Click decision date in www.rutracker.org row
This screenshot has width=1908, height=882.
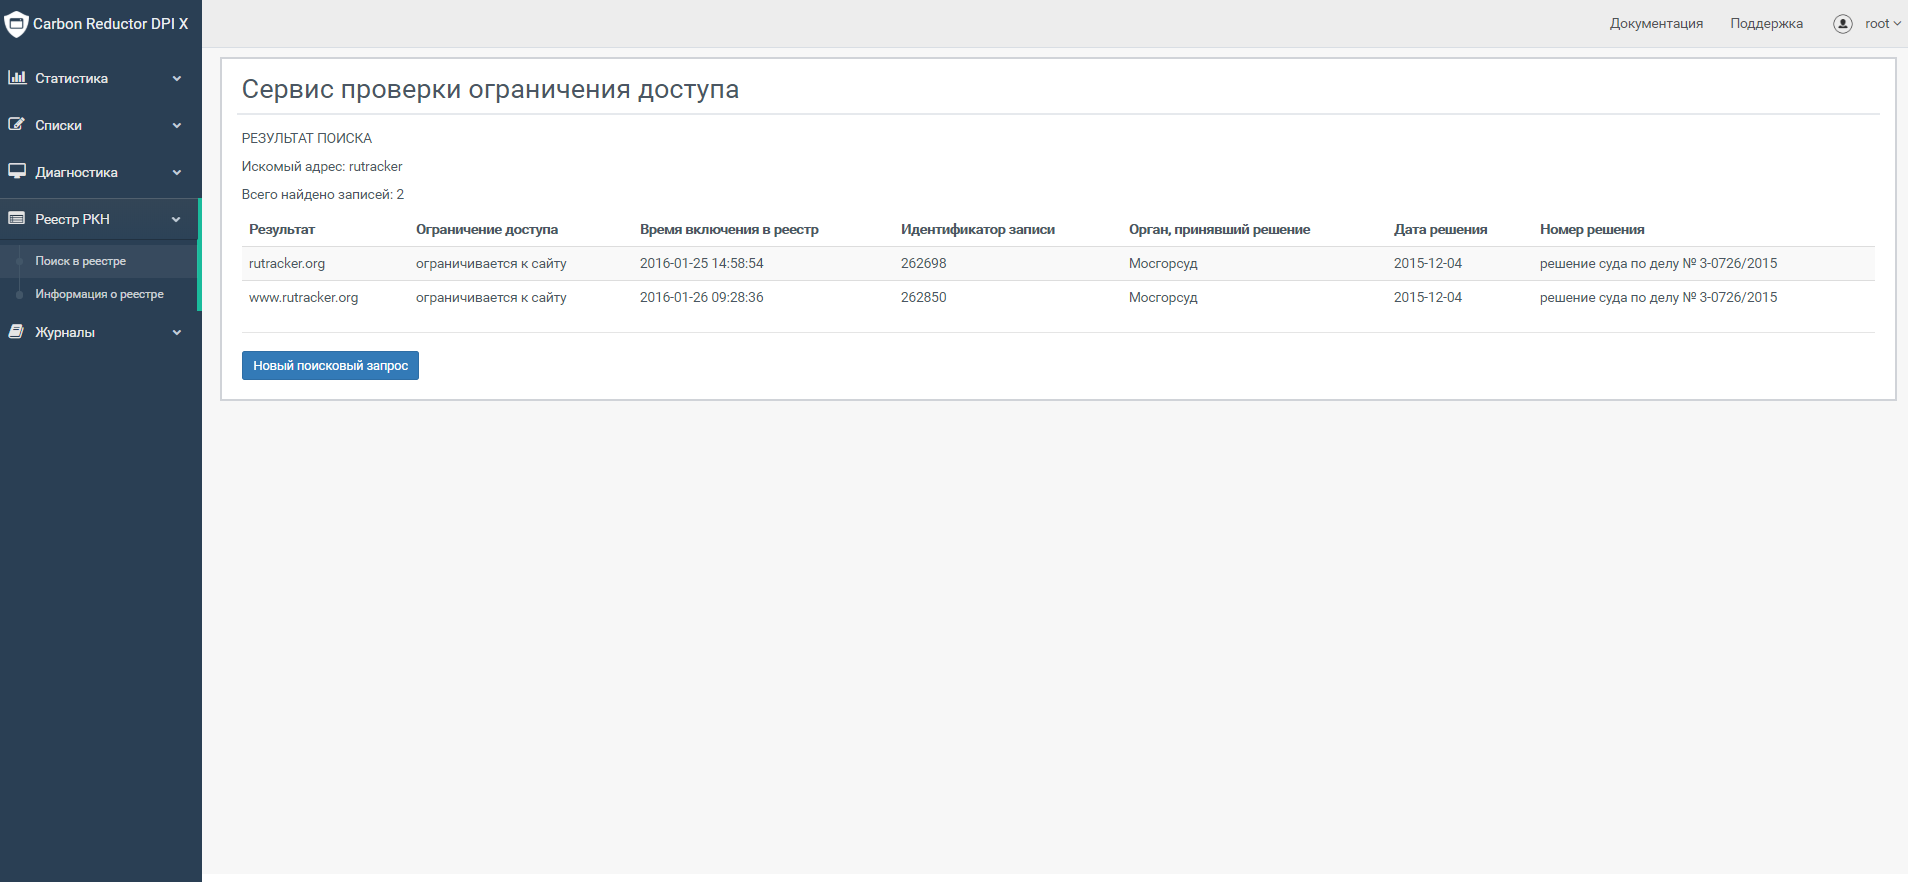pyautogui.click(x=1427, y=297)
